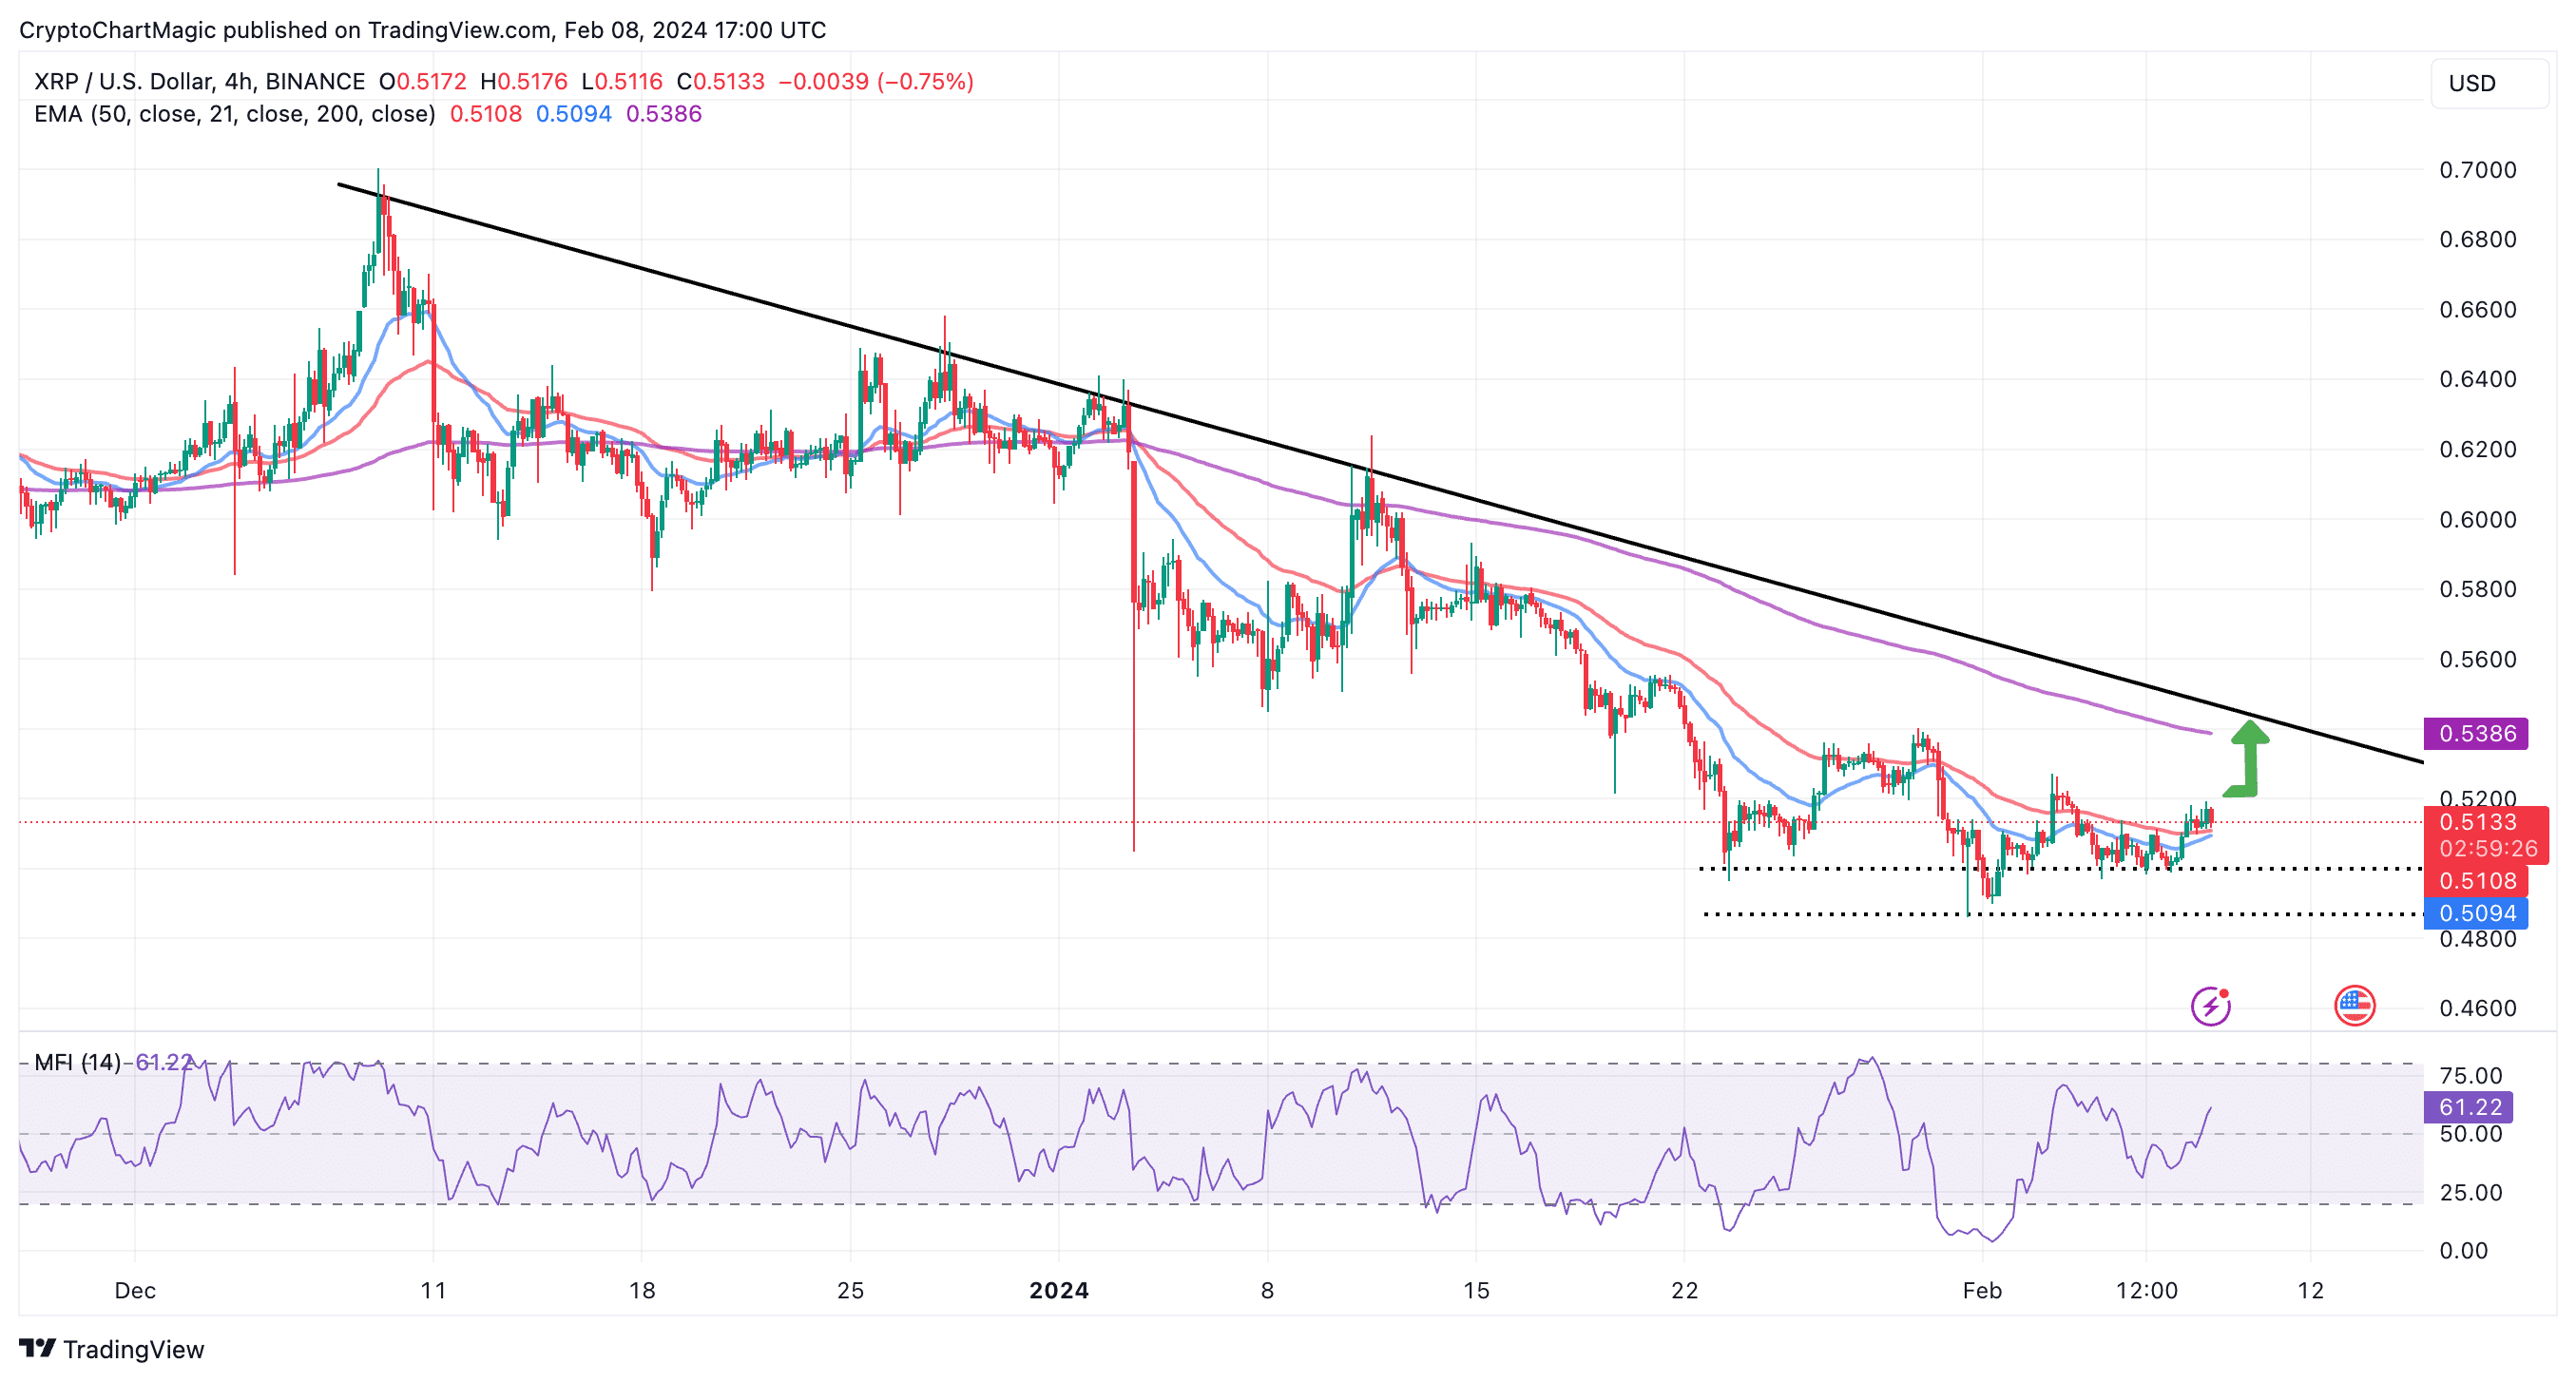Image resolution: width=2576 pixels, height=1382 pixels.
Task: Click the 0.6400 price axis label
Action: (x=2477, y=379)
